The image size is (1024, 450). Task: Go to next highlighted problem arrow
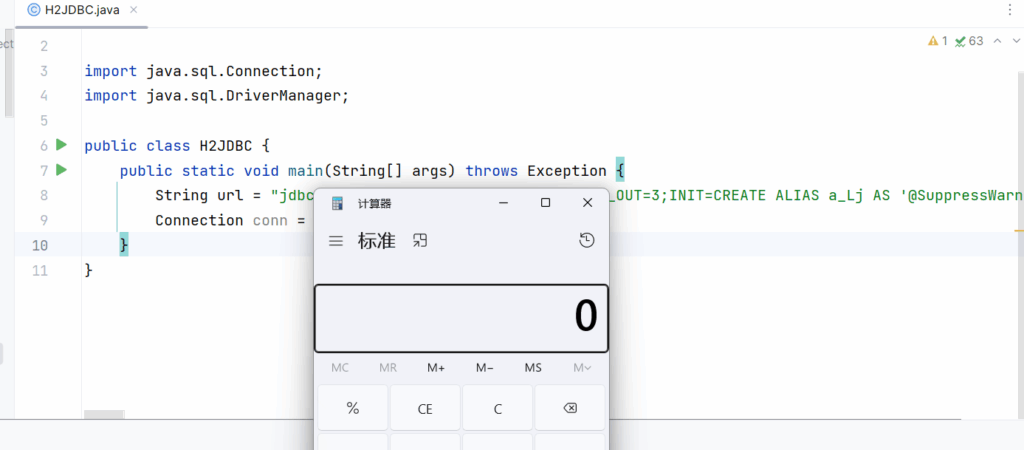1015,41
